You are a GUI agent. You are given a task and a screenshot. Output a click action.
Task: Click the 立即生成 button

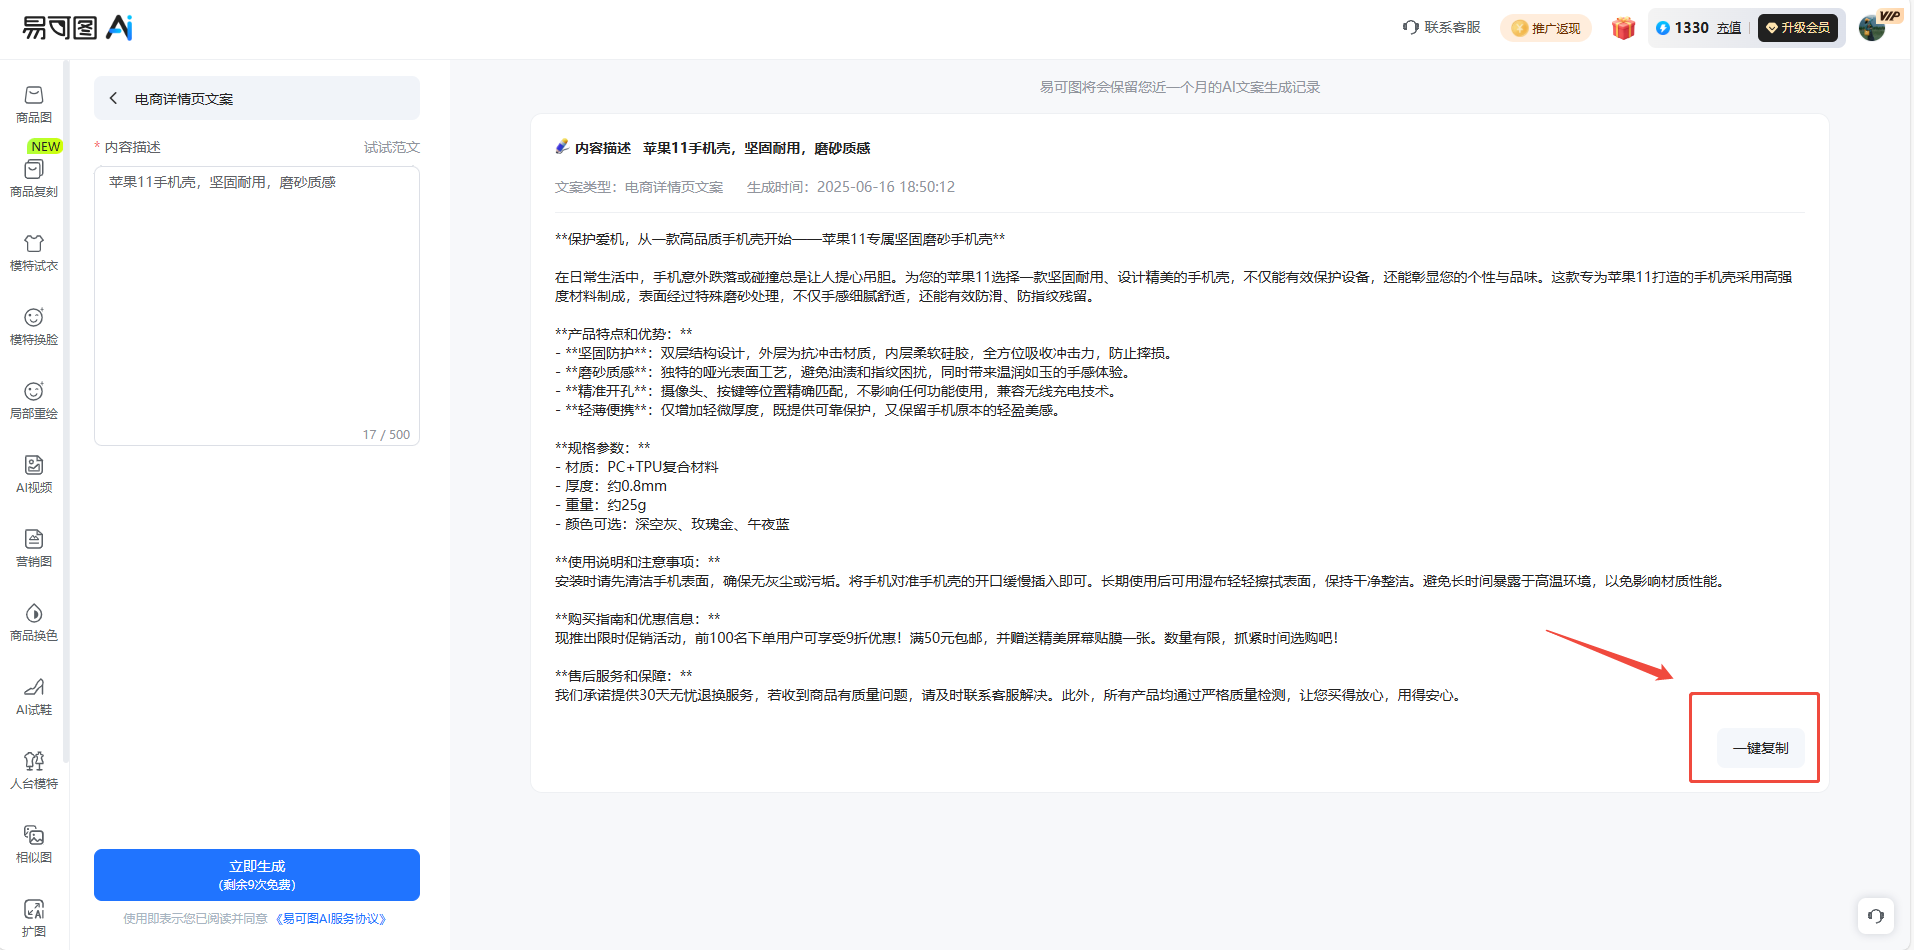coord(257,875)
